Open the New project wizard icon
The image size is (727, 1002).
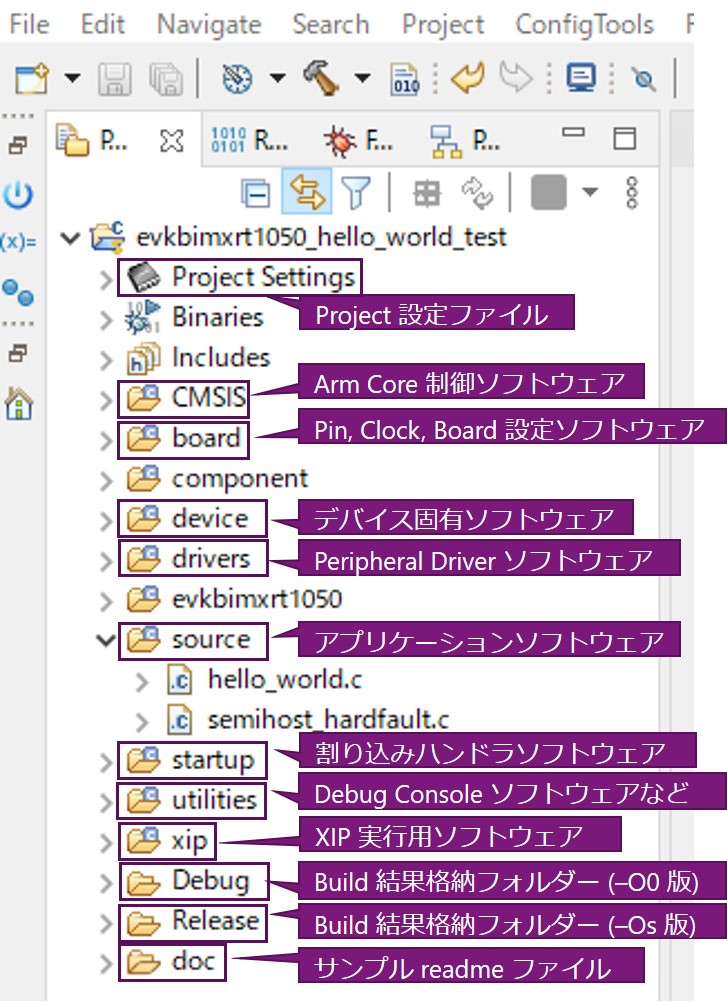coord(32,79)
